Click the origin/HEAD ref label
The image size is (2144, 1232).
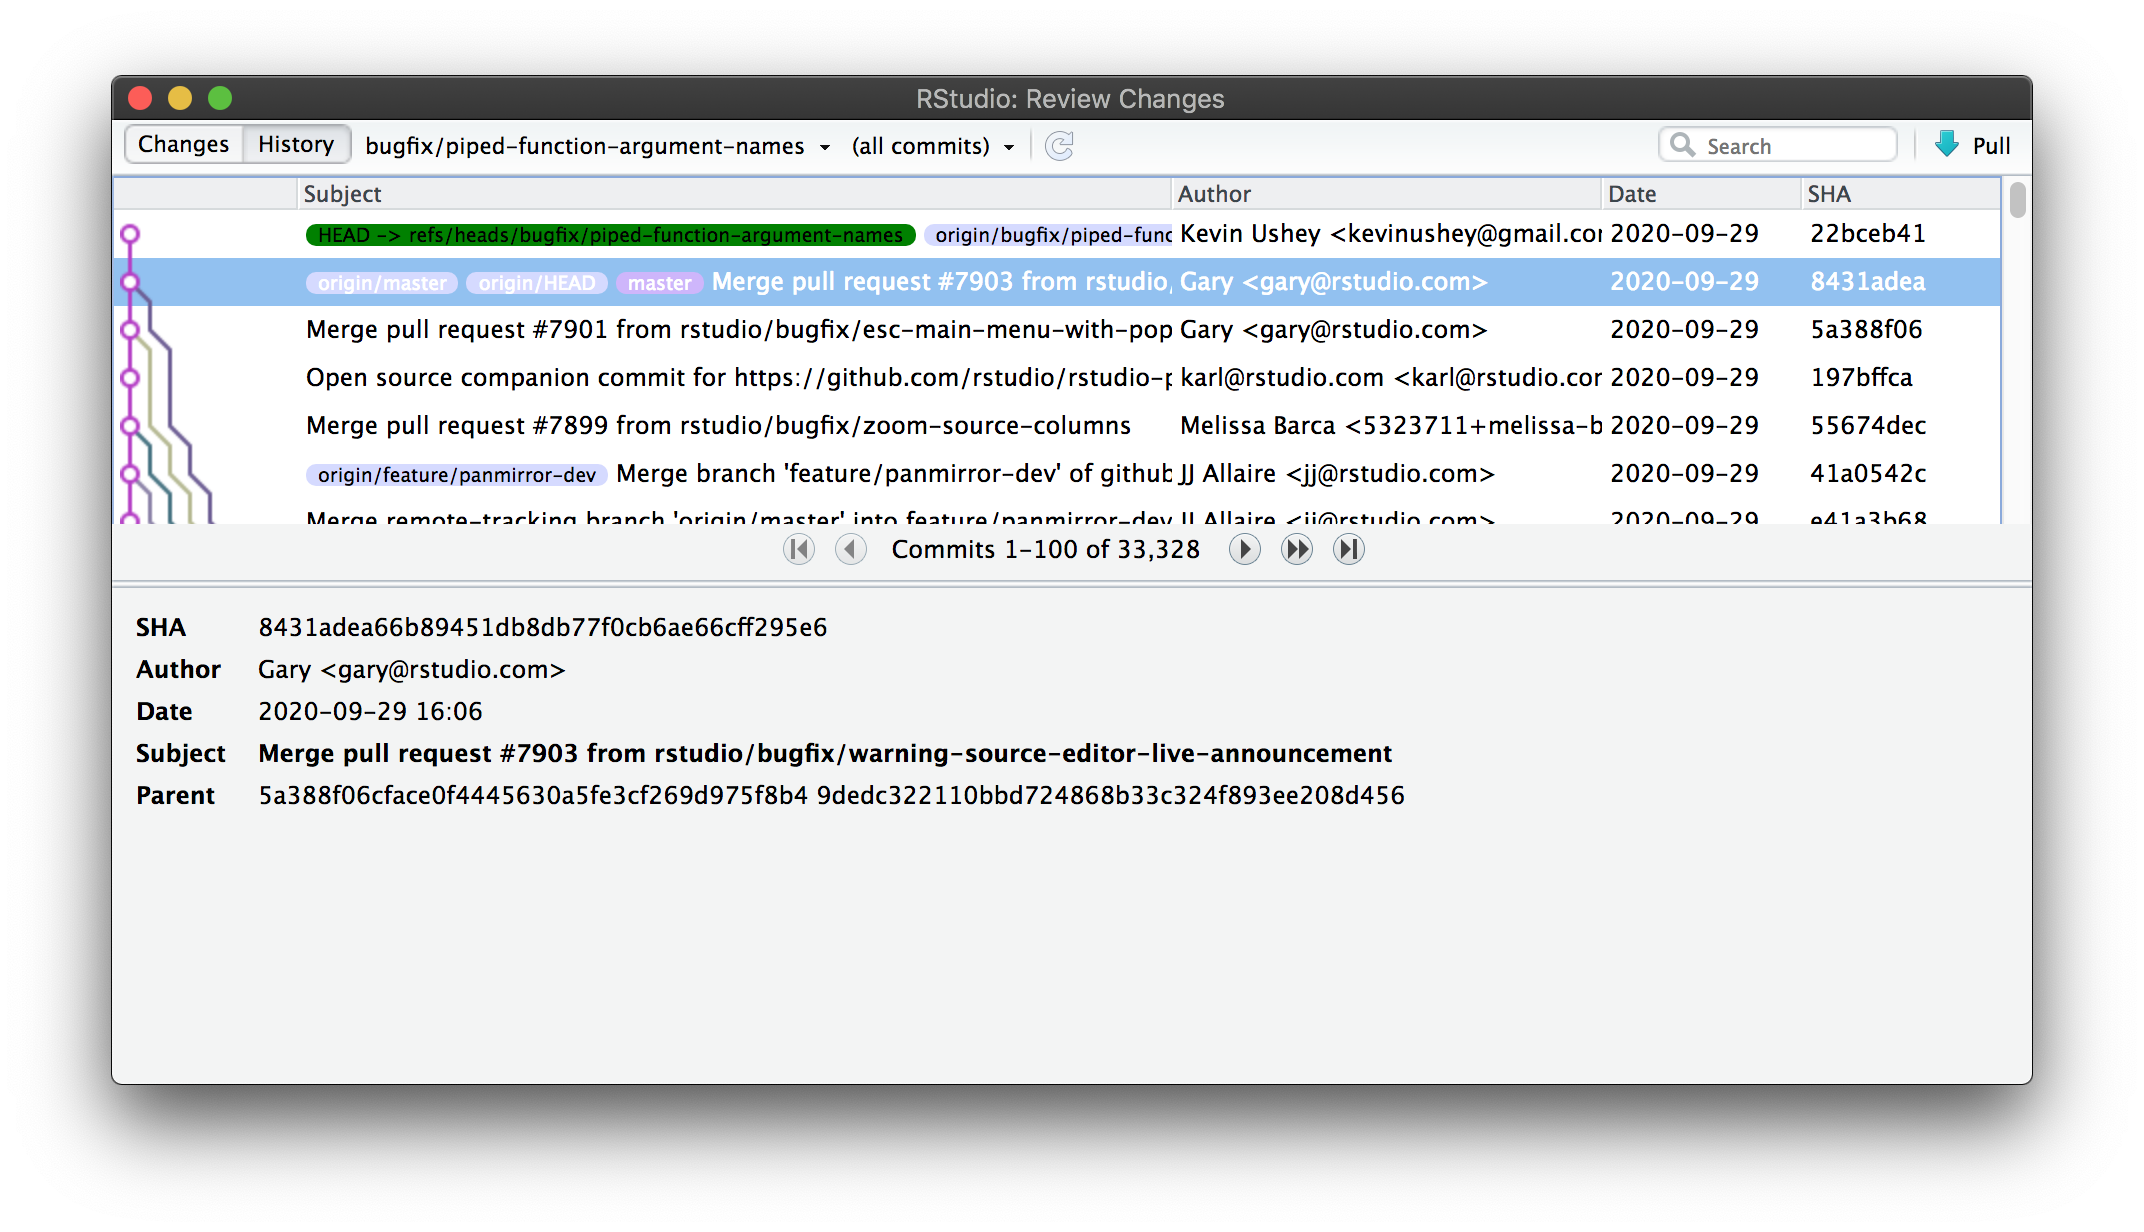[536, 283]
